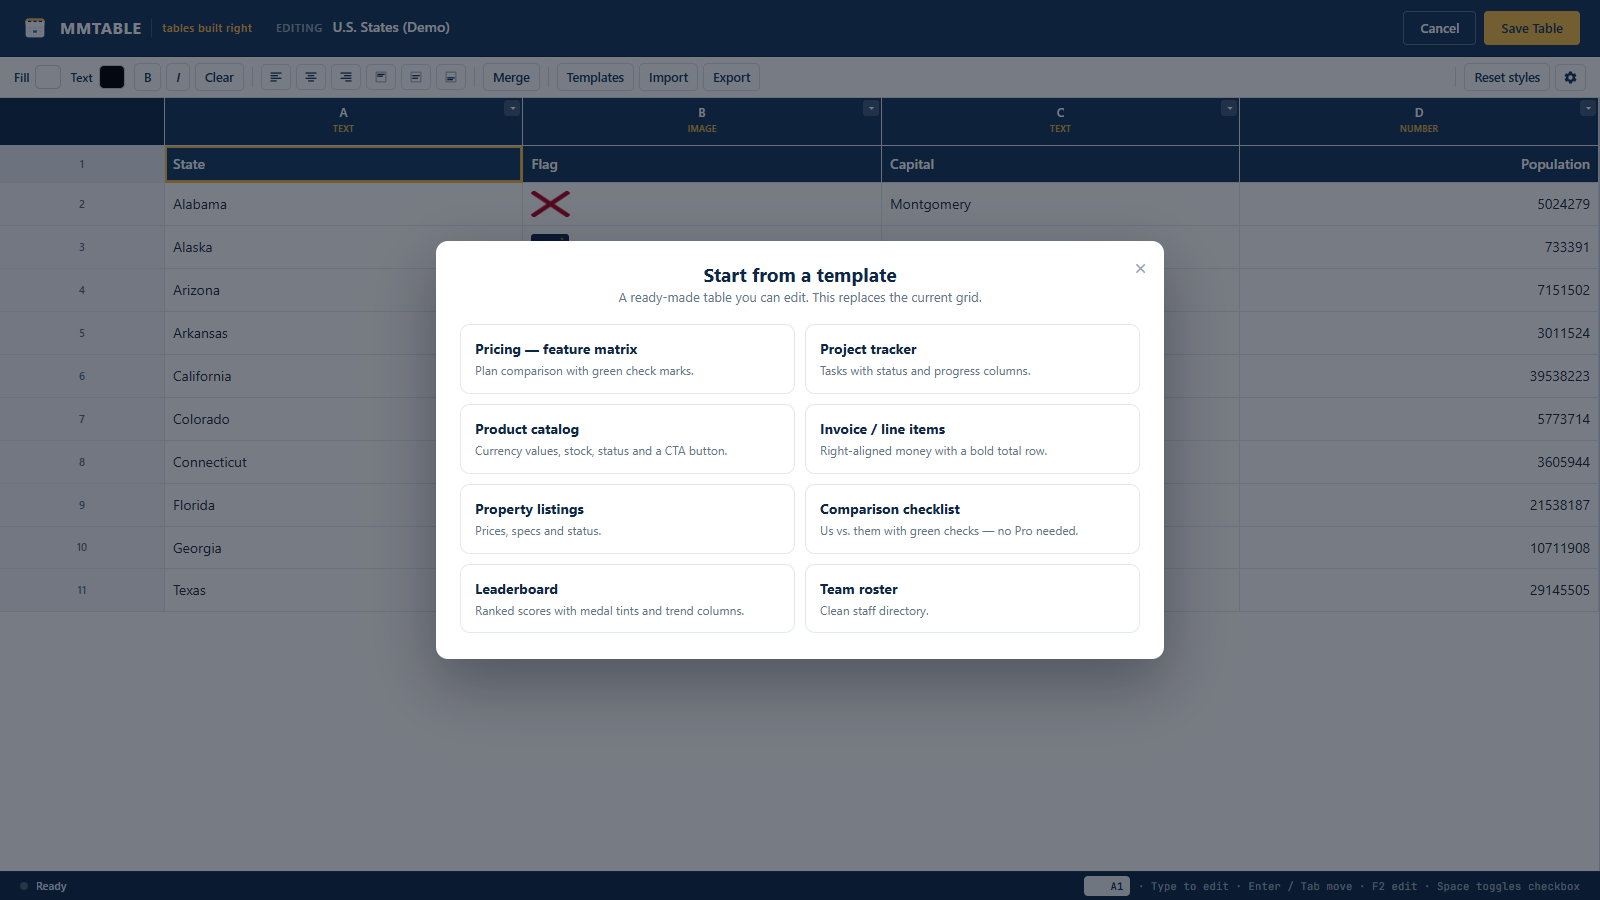
Task: Pick the Product catalog template
Action: (627, 439)
